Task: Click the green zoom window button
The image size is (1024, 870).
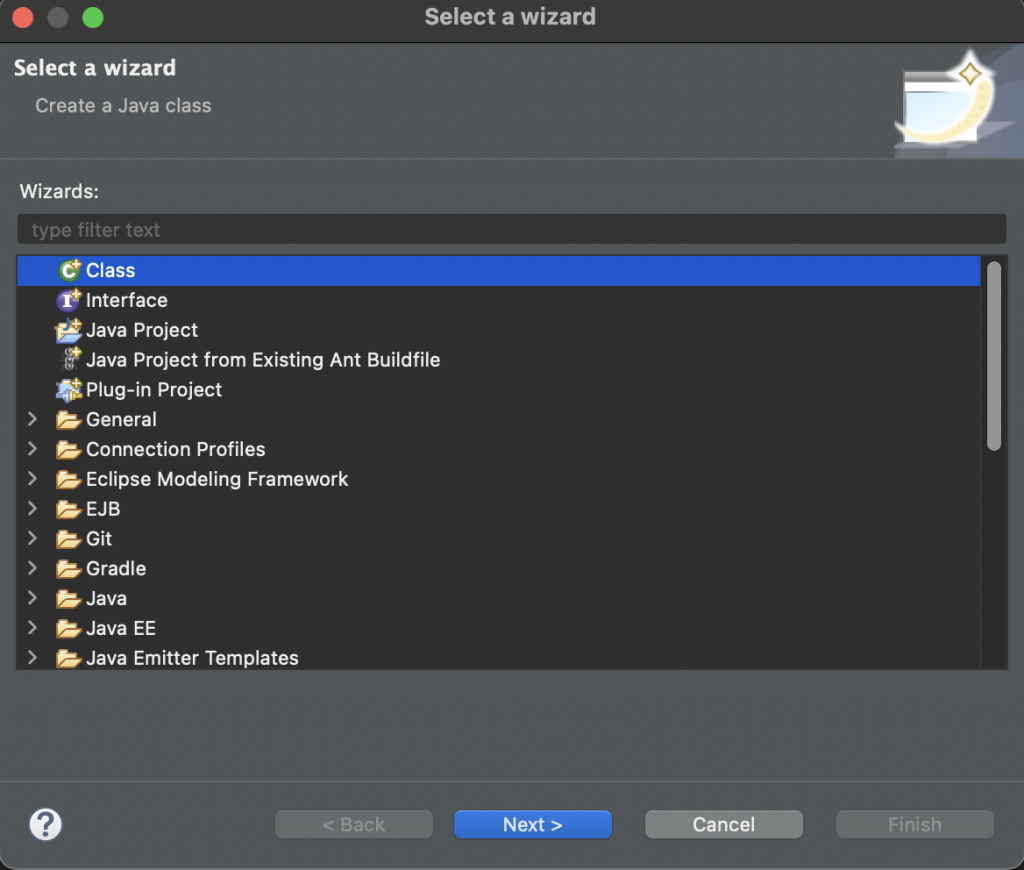Action: point(93,17)
